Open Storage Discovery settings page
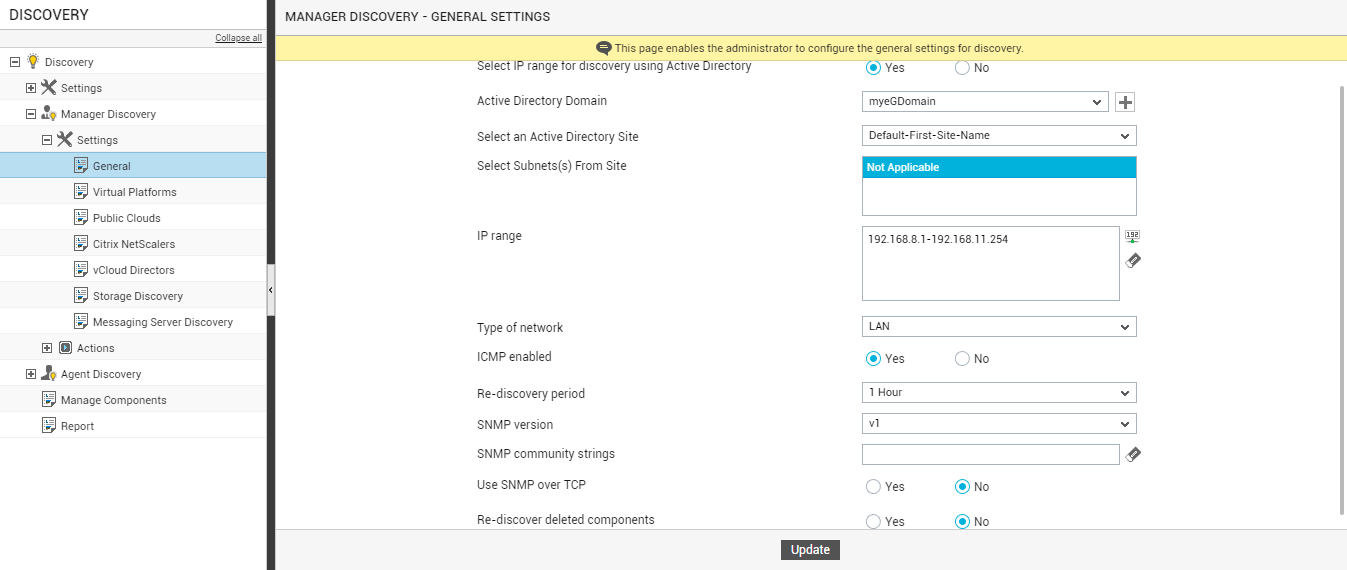This screenshot has height=570, width=1347. click(138, 296)
